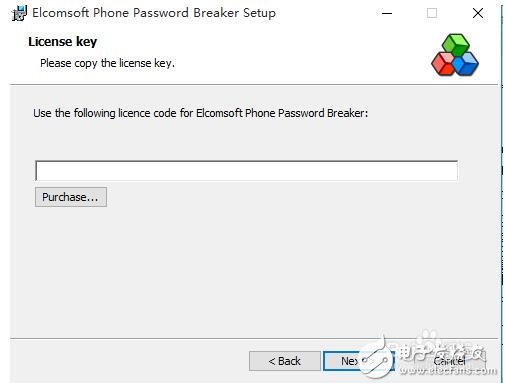The height and width of the screenshot is (387, 505).
Task: Click the 'Use the following licence code' label
Action: (200, 113)
